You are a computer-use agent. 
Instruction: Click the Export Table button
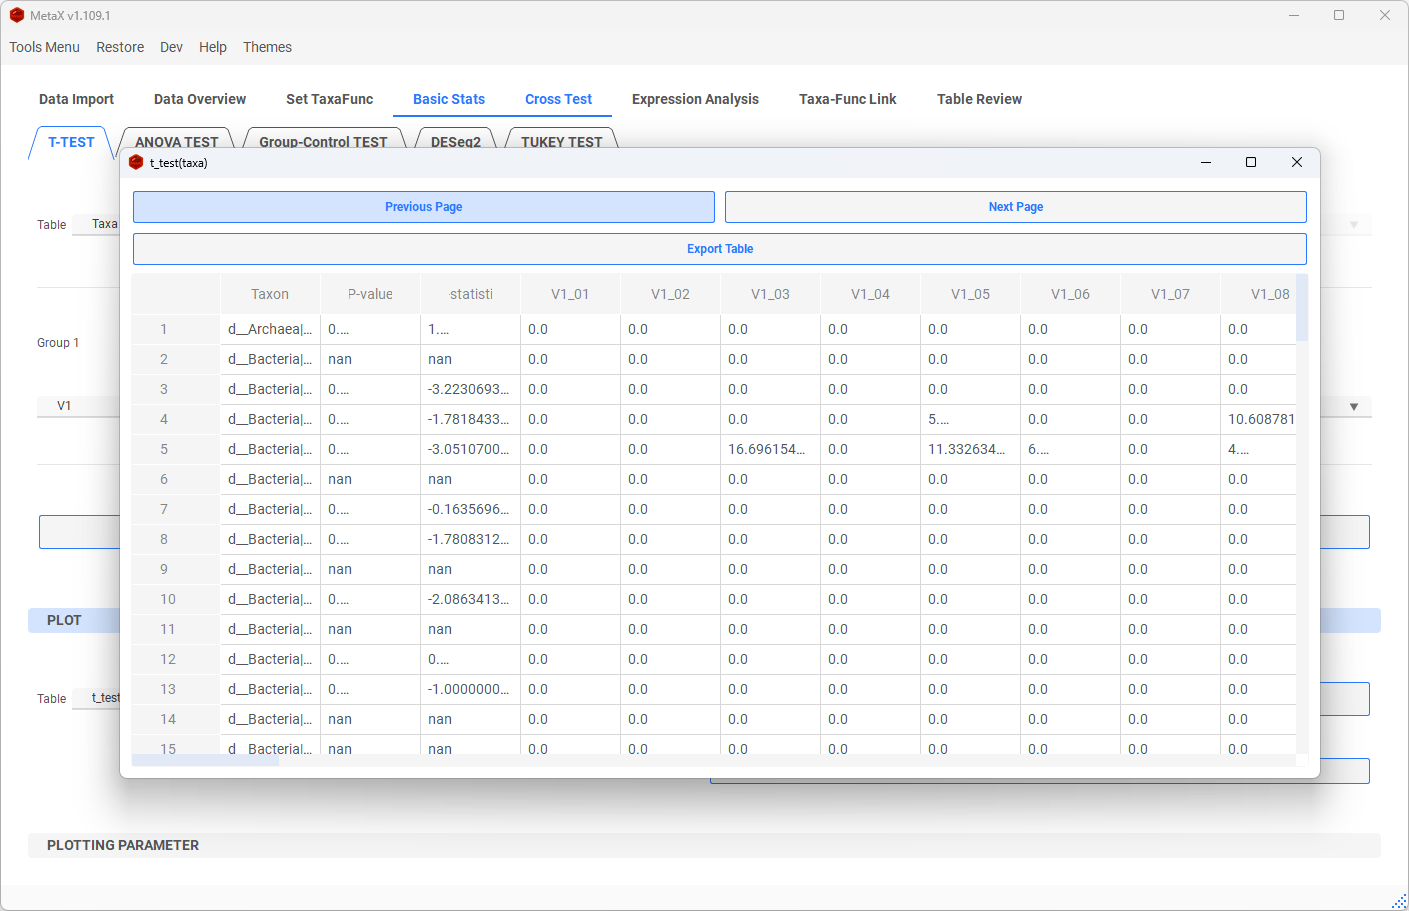pos(720,249)
